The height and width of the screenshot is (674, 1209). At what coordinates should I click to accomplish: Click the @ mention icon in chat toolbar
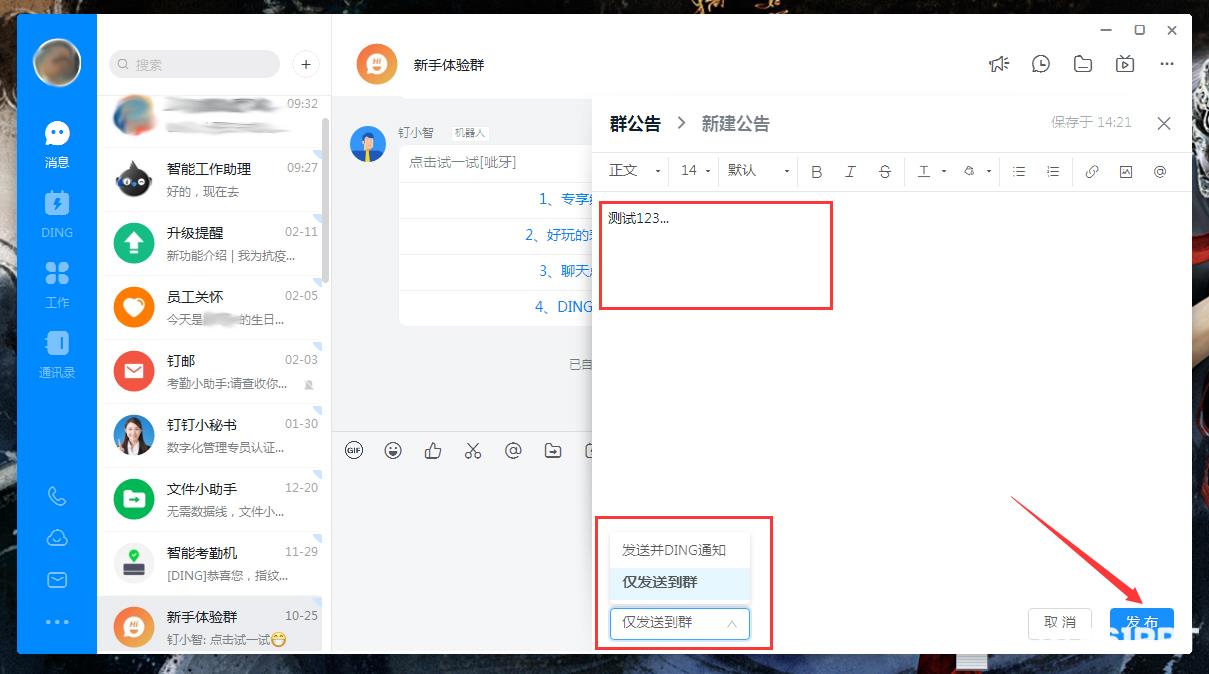coord(513,450)
